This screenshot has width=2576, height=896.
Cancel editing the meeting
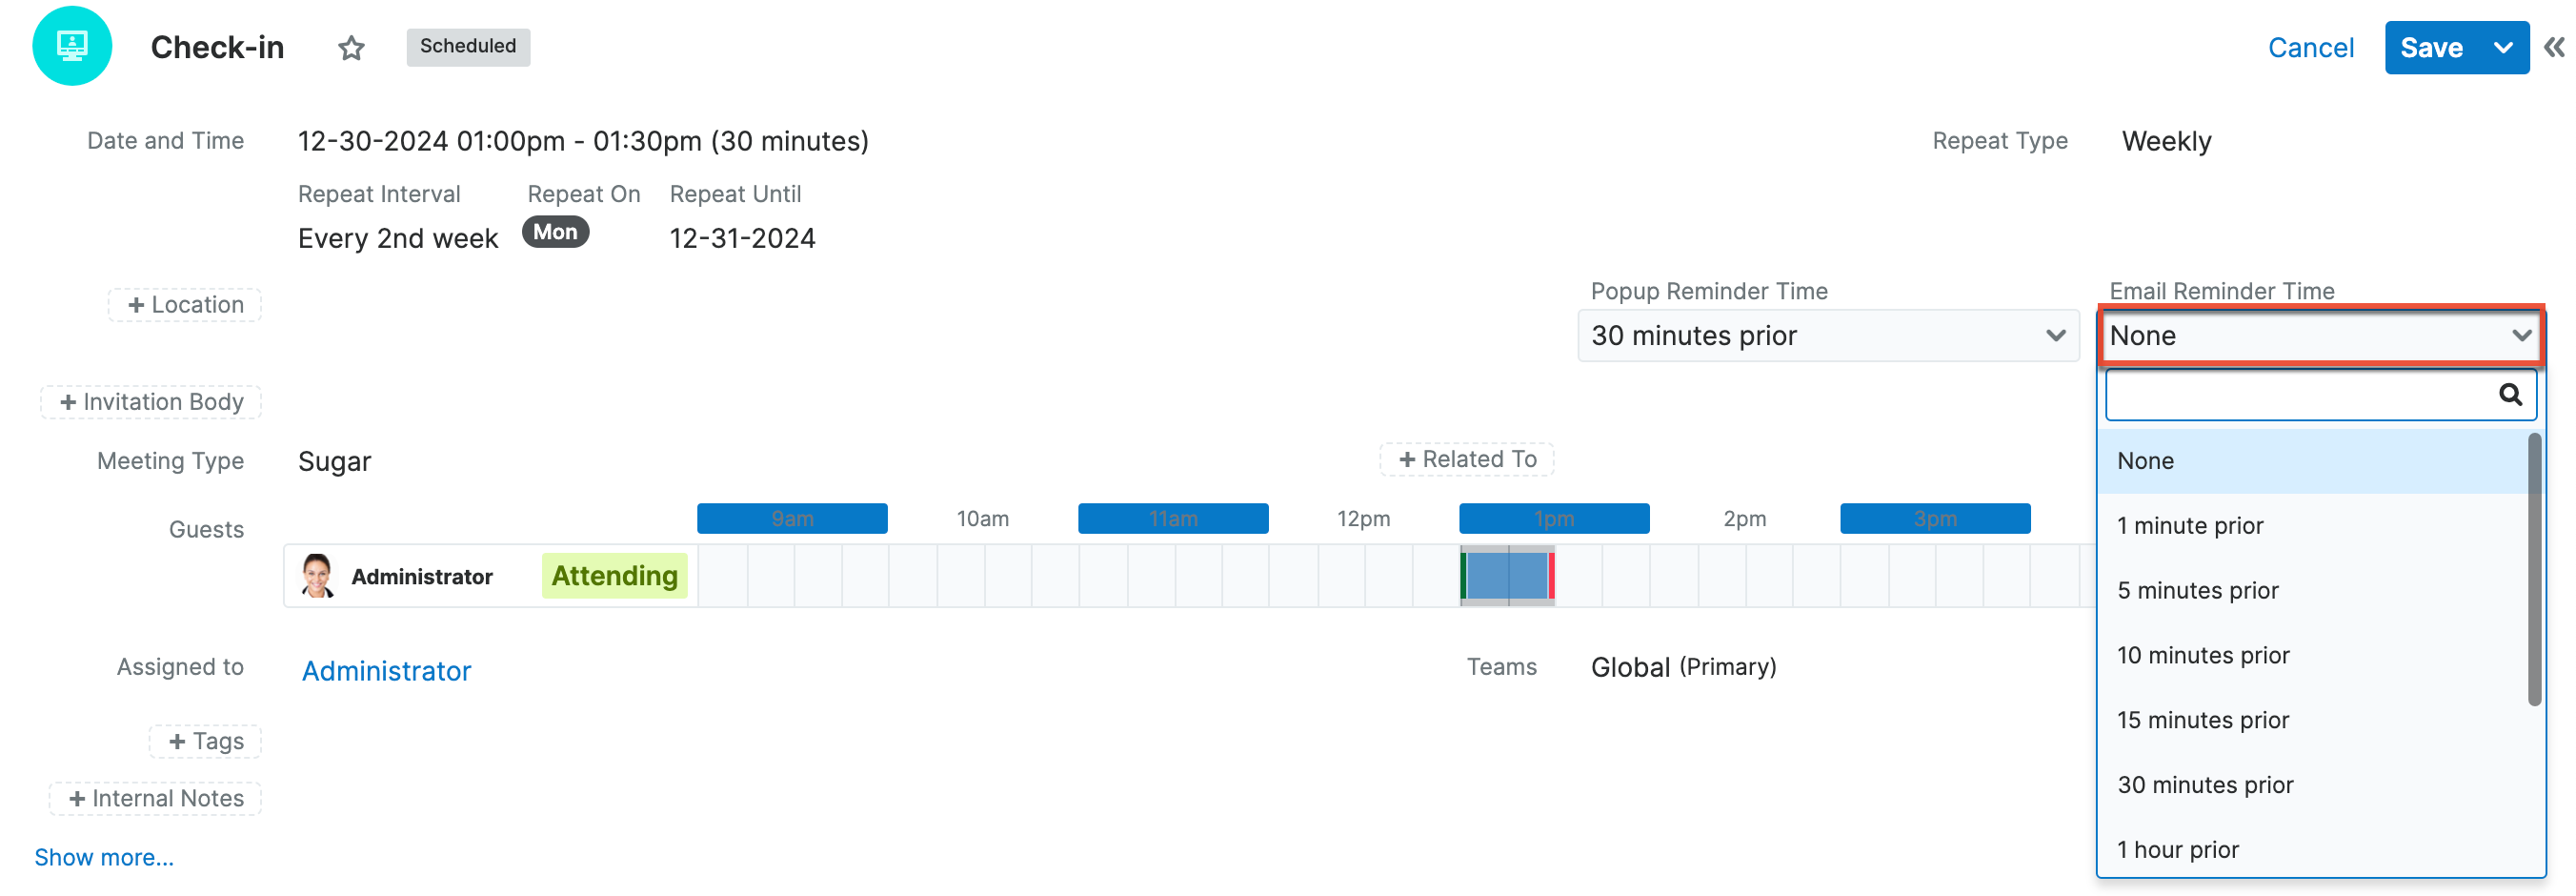coord(2310,48)
